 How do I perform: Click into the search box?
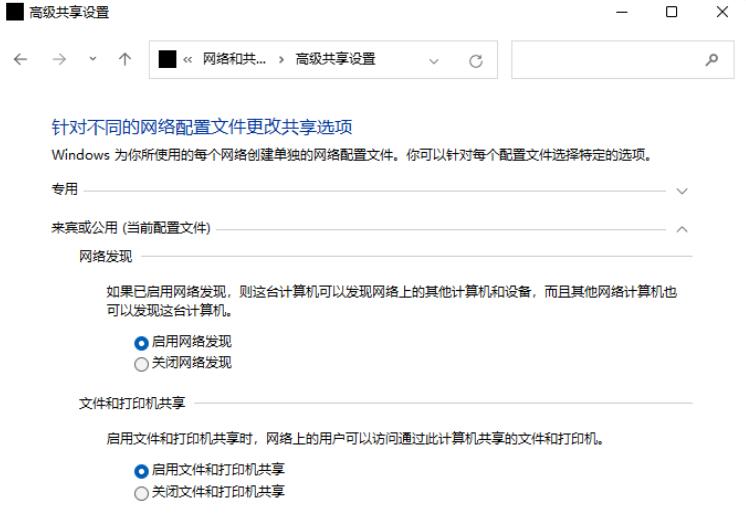point(623,59)
